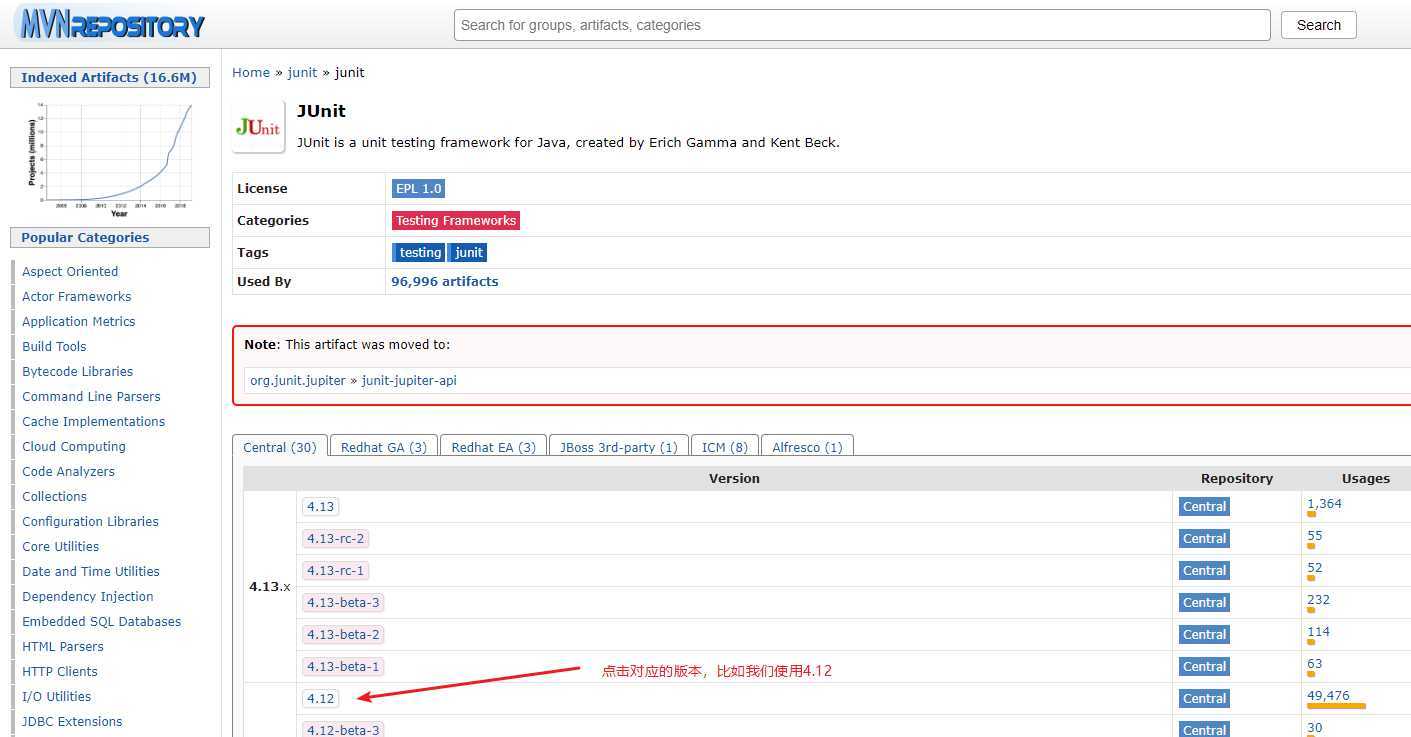1411x737 pixels.
Task: Open version 4.13
Action: click(320, 506)
